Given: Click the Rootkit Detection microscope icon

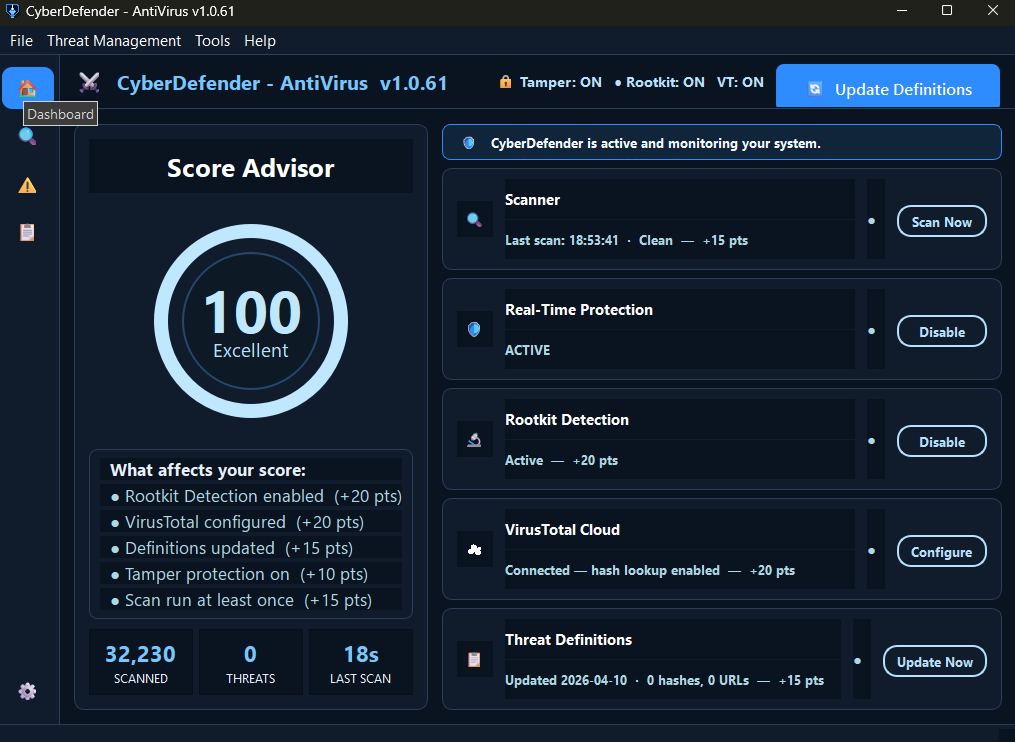Looking at the screenshot, I should 474,440.
